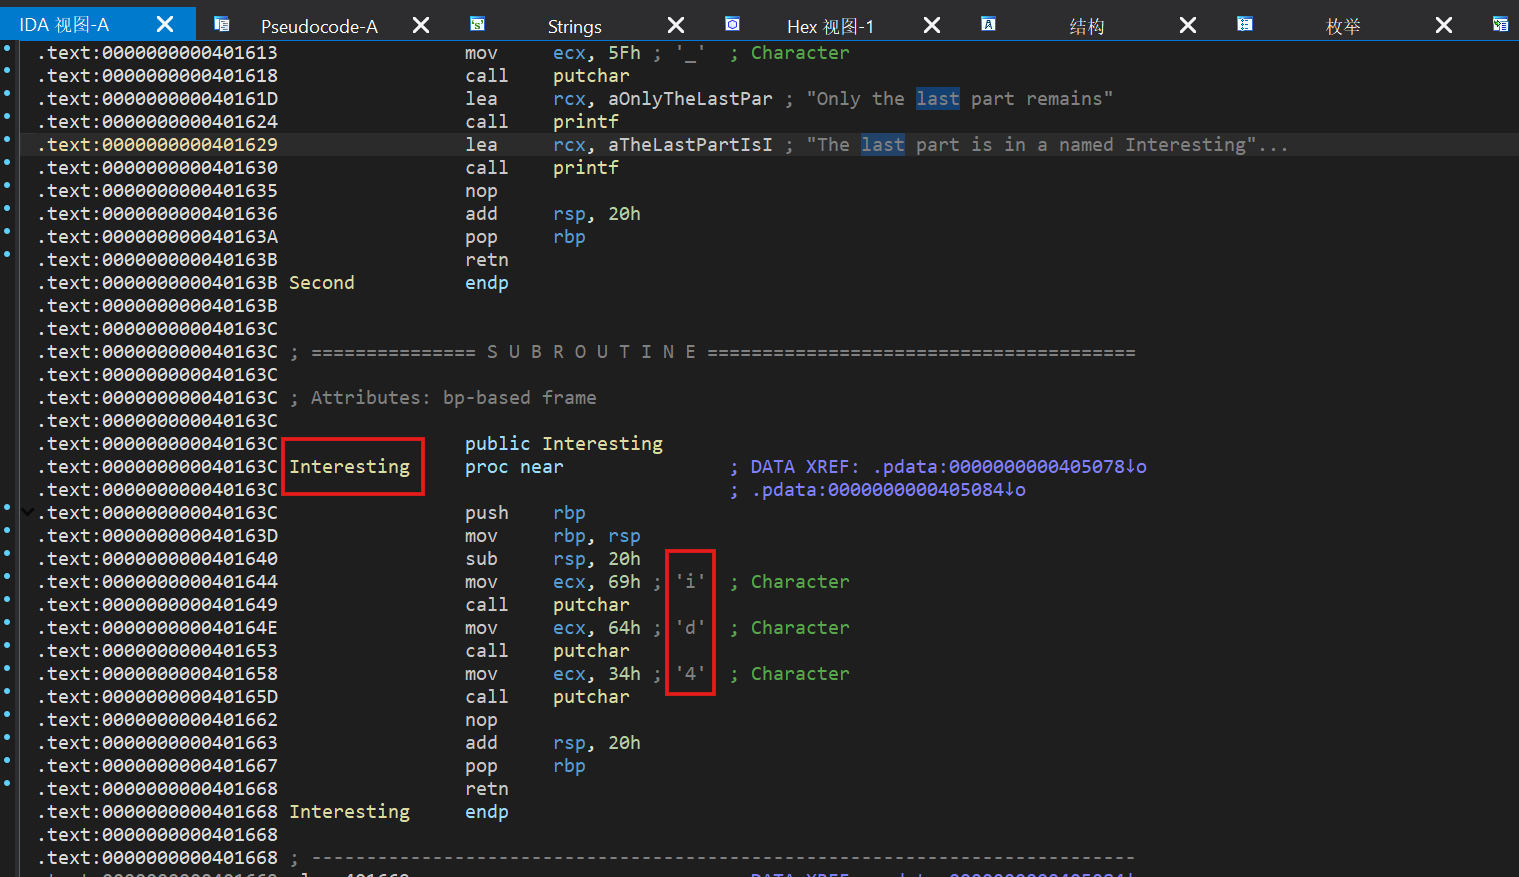Switch to the 枚举 tab

1342,26
